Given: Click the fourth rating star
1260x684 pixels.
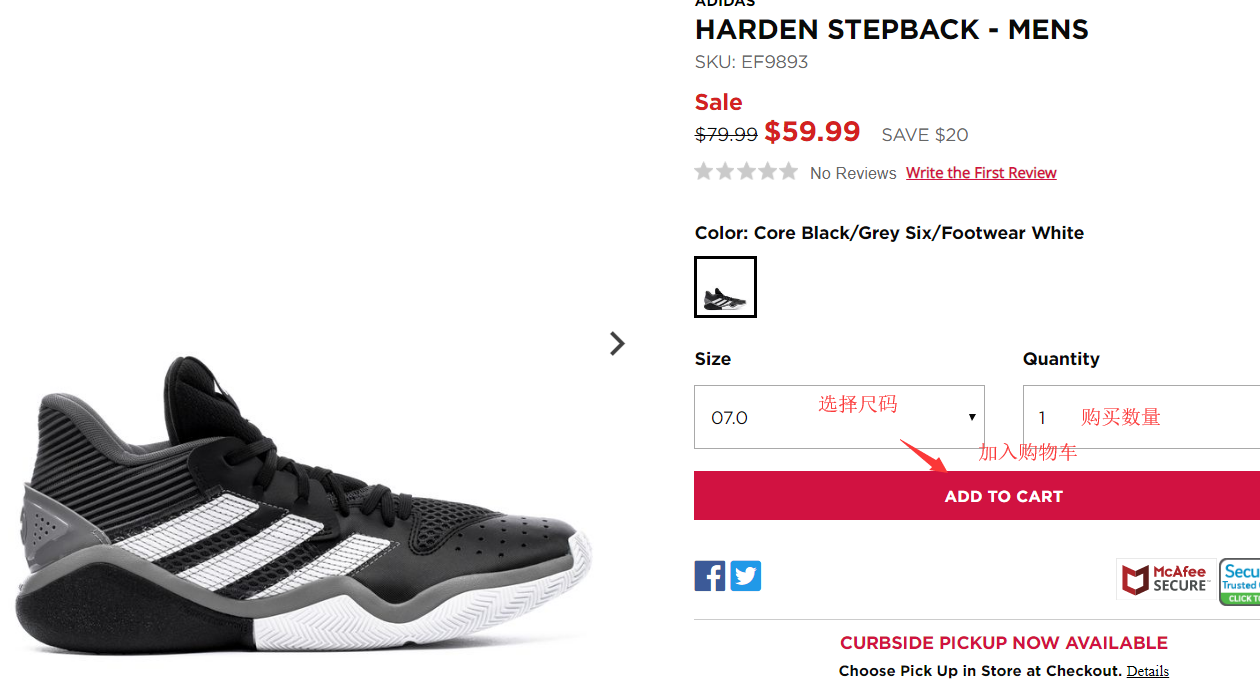Looking at the screenshot, I should tap(767, 172).
